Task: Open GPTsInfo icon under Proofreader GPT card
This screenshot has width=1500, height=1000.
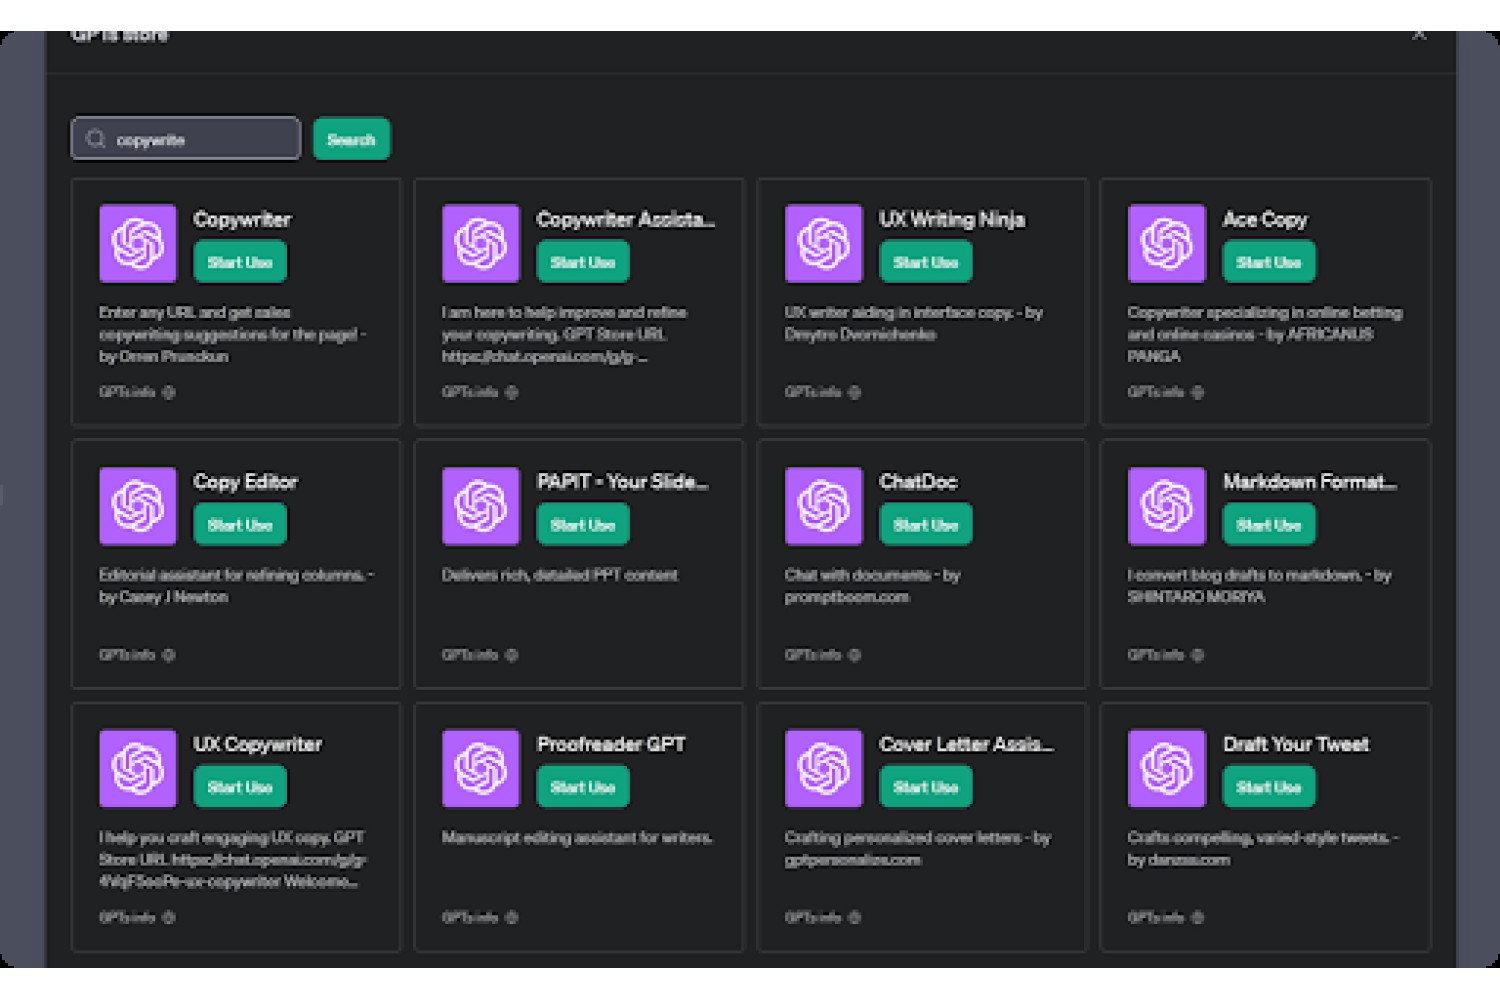Action: click(x=511, y=917)
